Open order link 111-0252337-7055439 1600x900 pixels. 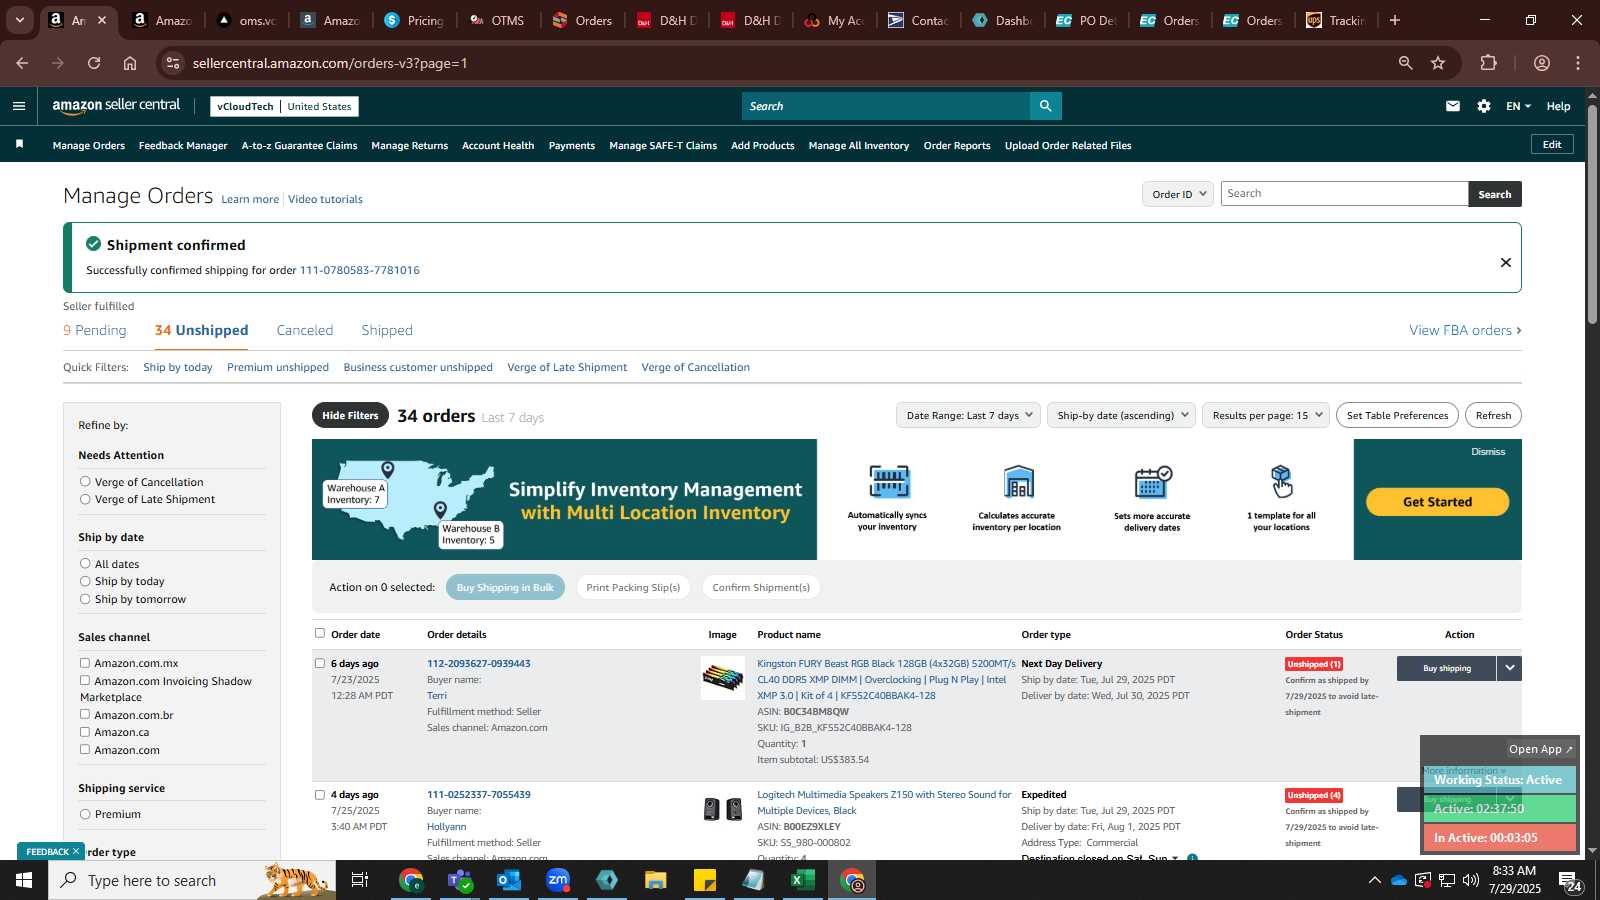(x=479, y=794)
